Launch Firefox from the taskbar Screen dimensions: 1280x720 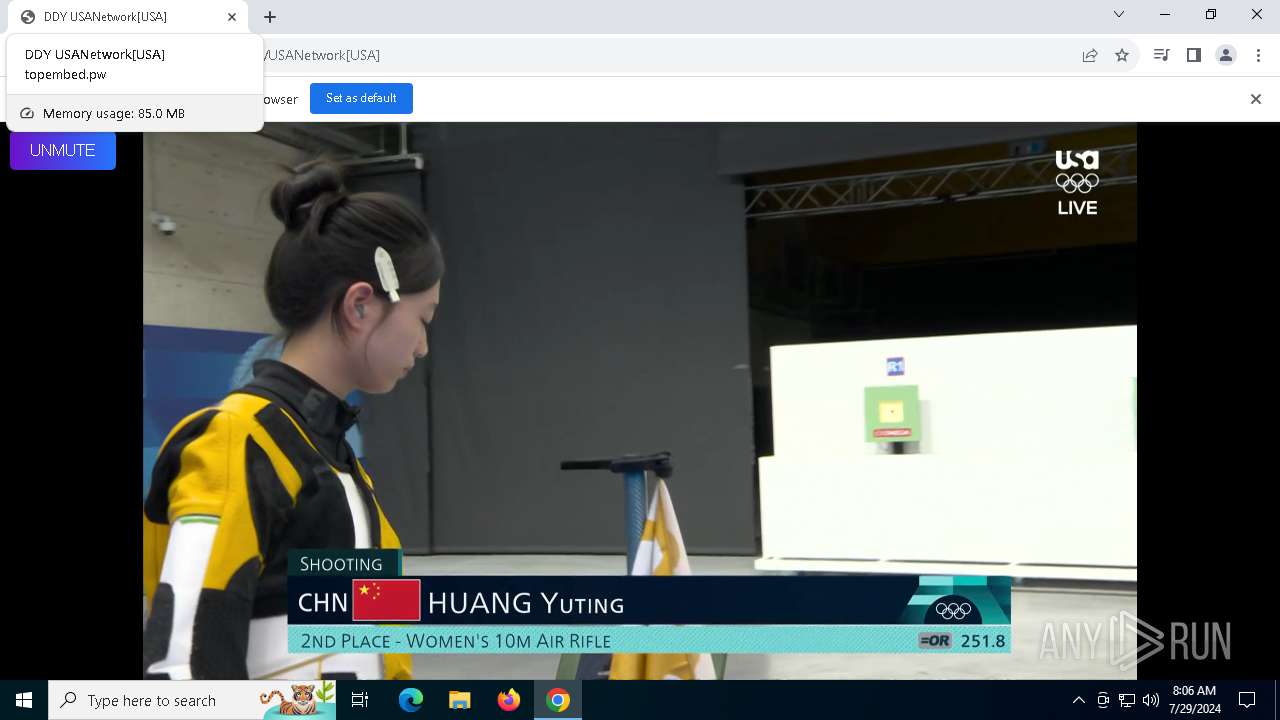click(509, 700)
